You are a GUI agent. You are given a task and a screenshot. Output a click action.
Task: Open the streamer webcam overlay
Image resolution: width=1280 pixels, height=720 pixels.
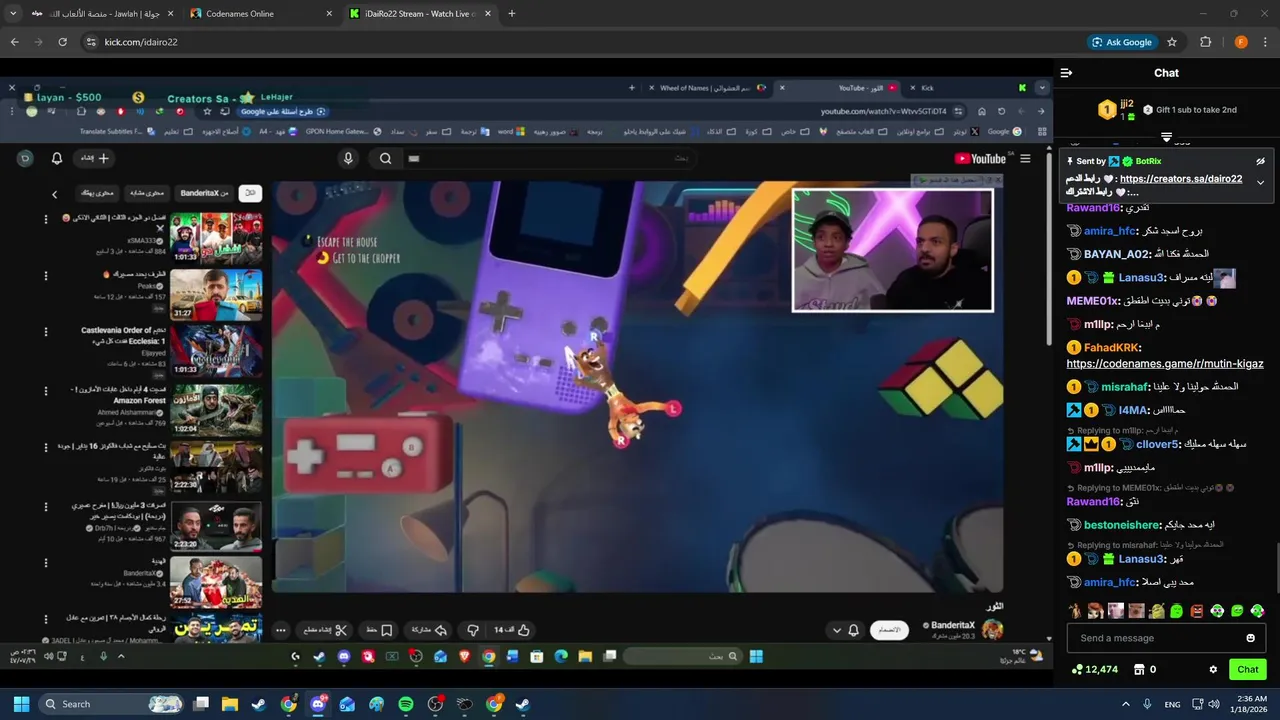pyautogui.click(x=893, y=250)
